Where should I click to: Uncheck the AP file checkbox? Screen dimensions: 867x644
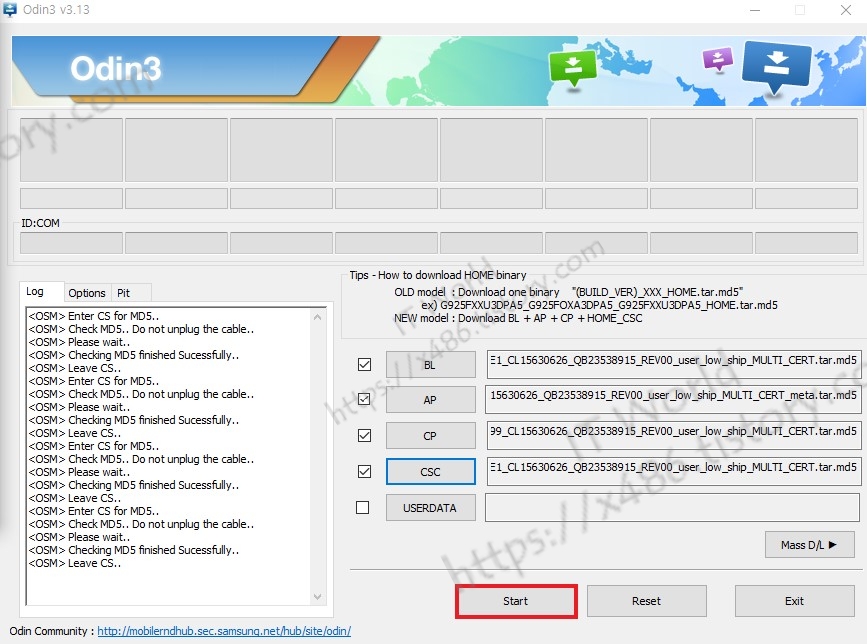point(364,399)
